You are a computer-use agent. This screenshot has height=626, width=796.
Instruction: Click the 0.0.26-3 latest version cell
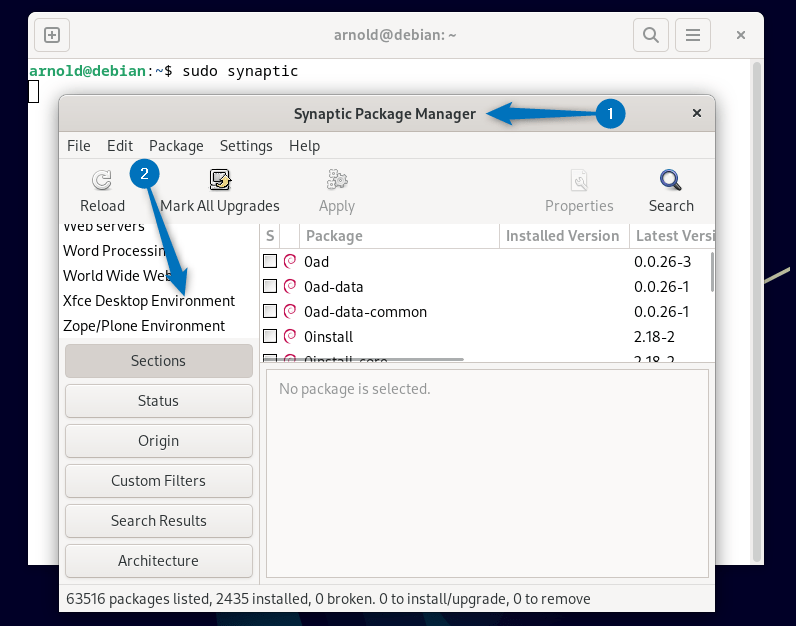(662, 261)
